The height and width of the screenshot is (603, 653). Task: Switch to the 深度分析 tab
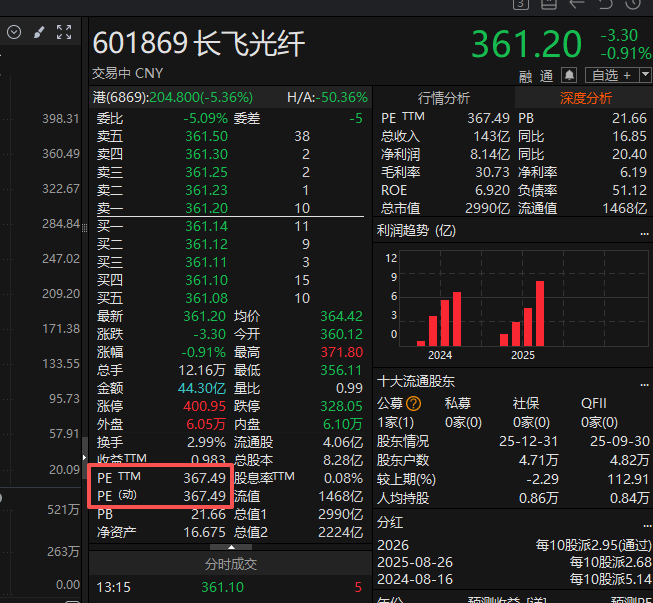(x=585, y=97)
